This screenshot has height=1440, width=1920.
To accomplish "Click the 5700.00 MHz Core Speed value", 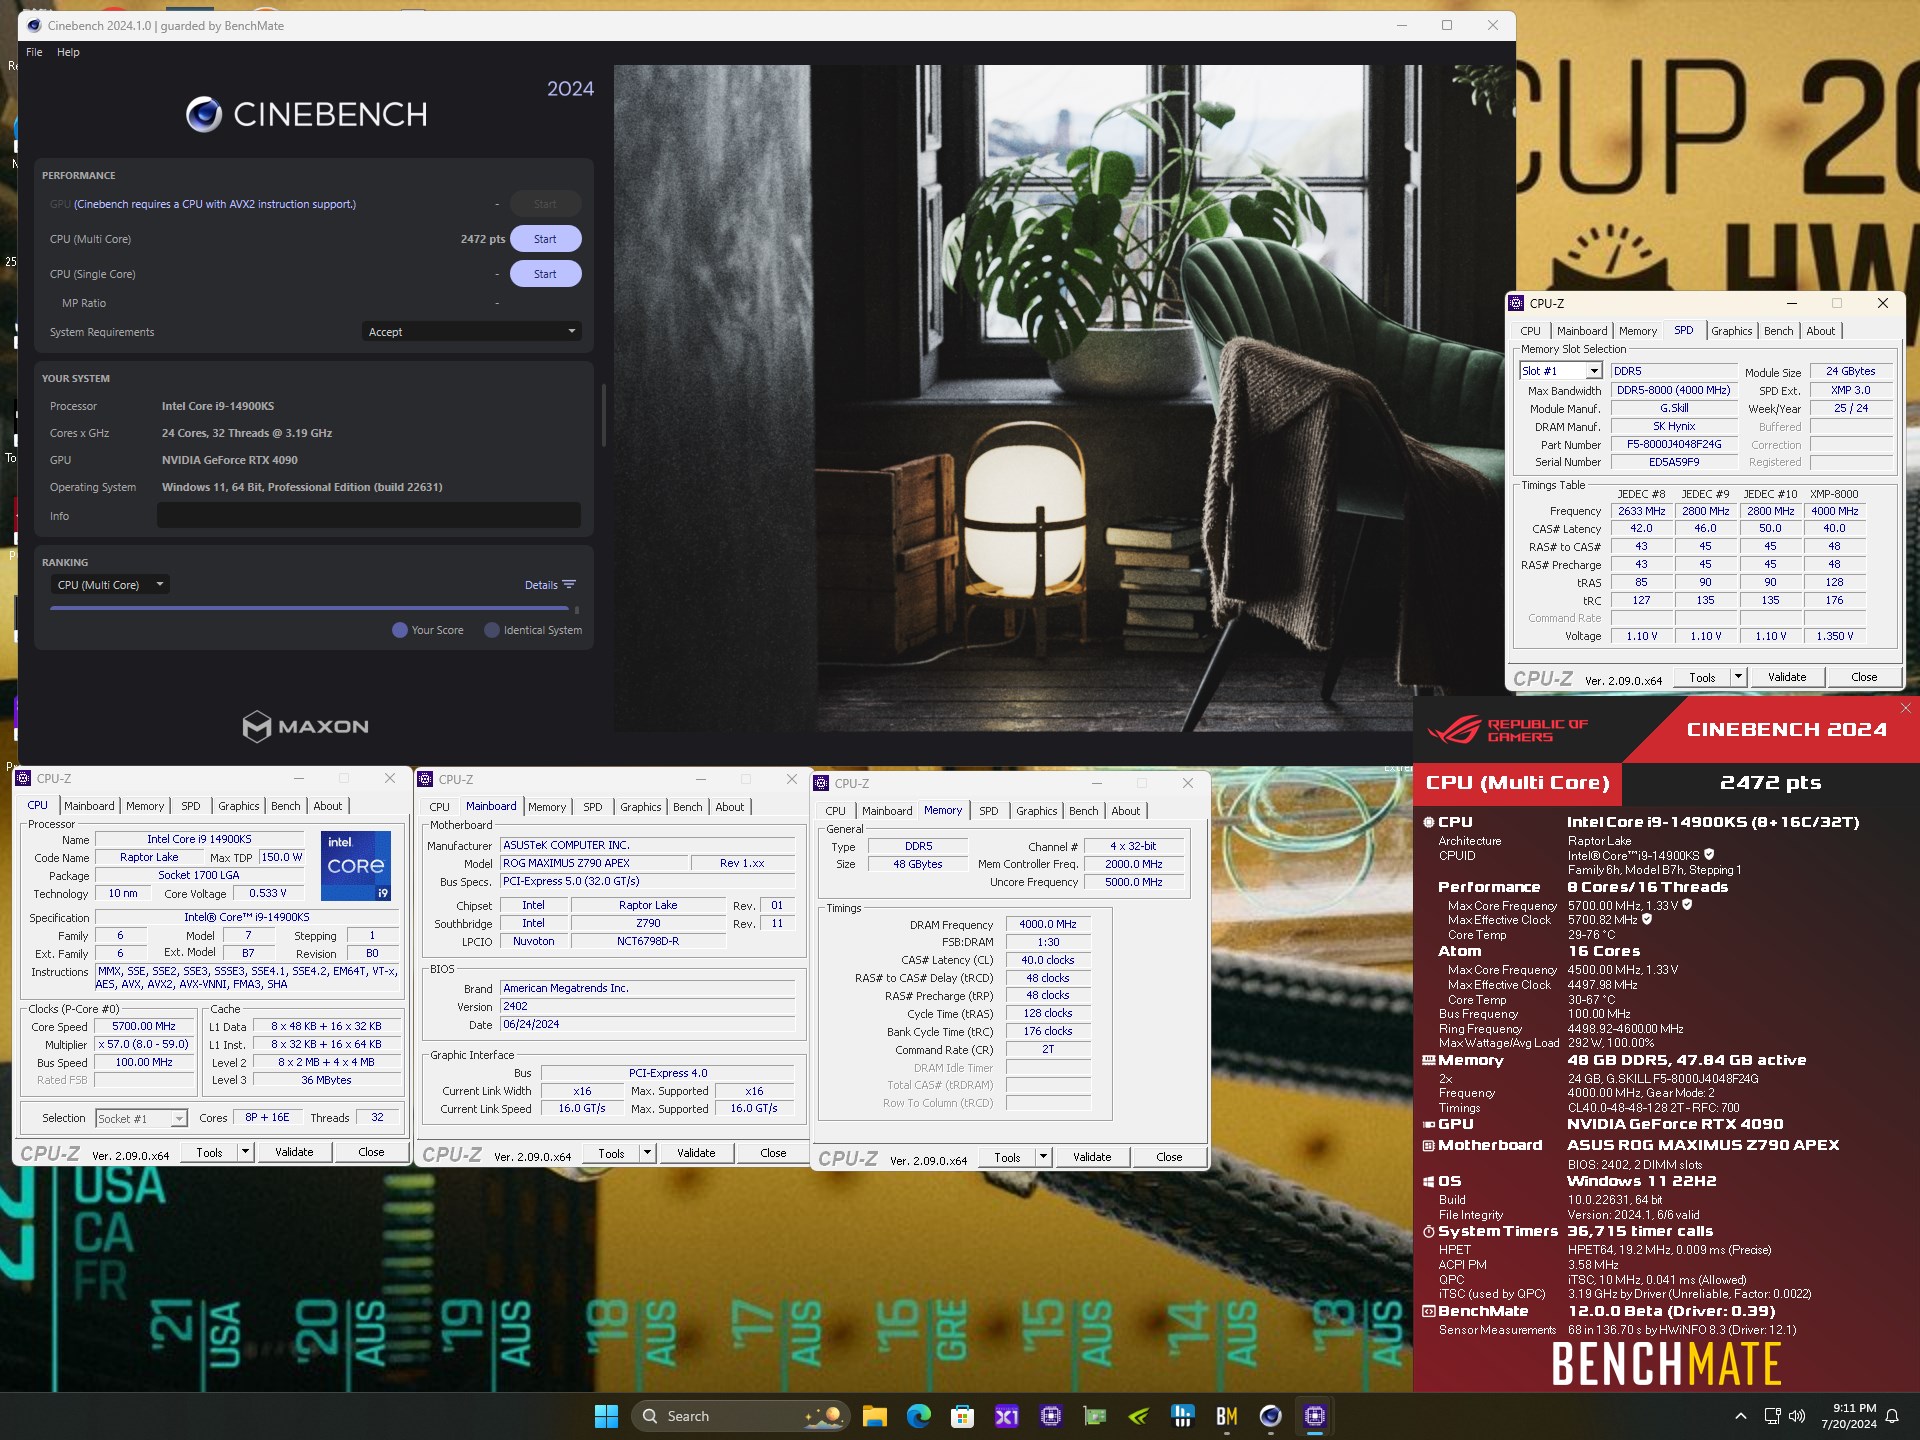I will tap(143, 1026).
